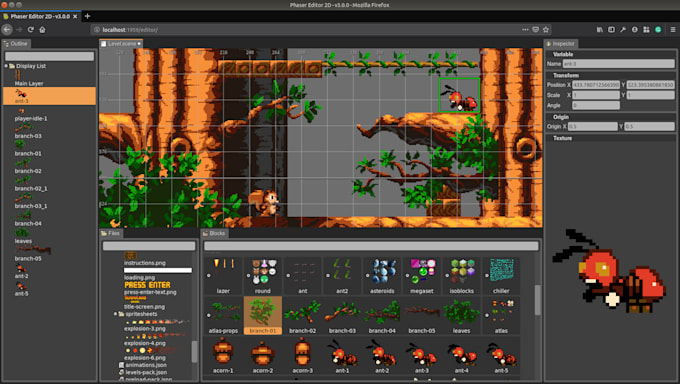This screenshot has height=384, width=680.
Task: Select the round atlas block
Action: pyautogui.click(x=263, y=276)
